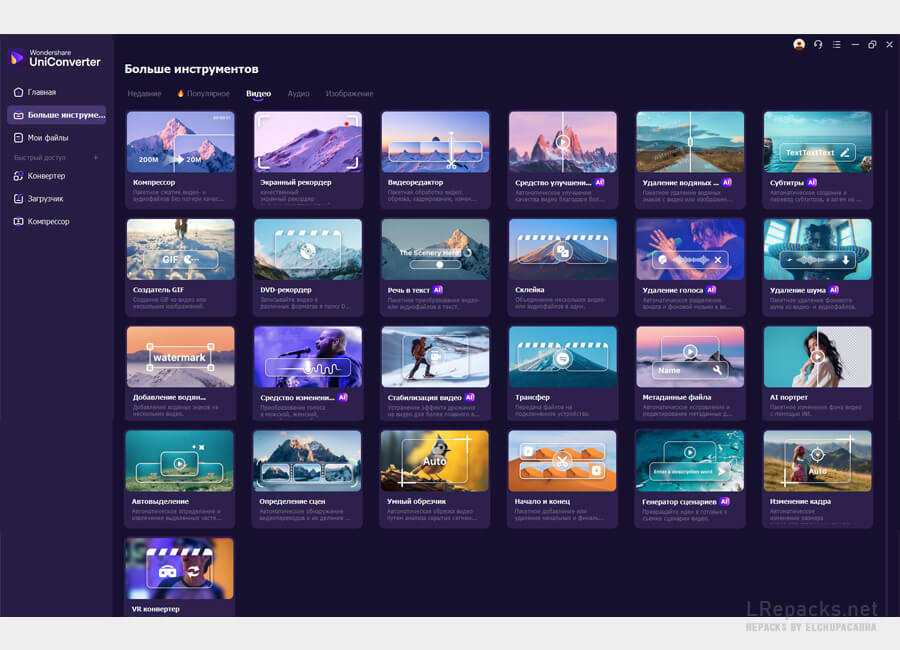
Task: Open the Экранный рекордер tool card
Action: (x=308, y=158)
